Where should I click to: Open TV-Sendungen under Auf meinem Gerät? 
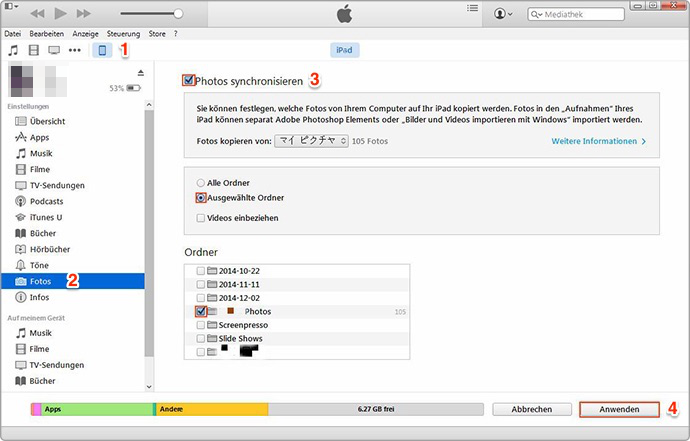click(73, 365)
